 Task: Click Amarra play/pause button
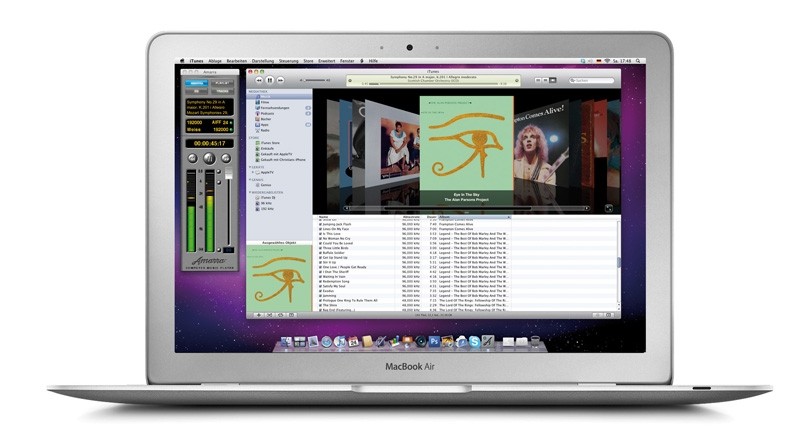click(x=209, y=158)
